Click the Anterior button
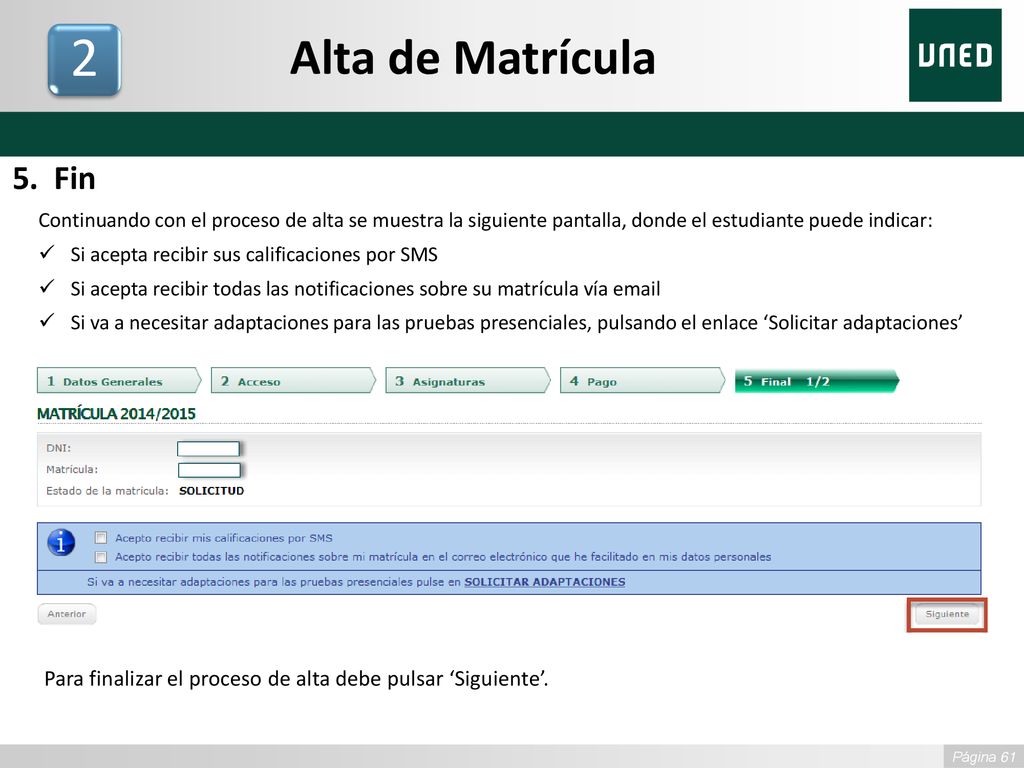Viewport: 1024px width, 768px height. 67,614
